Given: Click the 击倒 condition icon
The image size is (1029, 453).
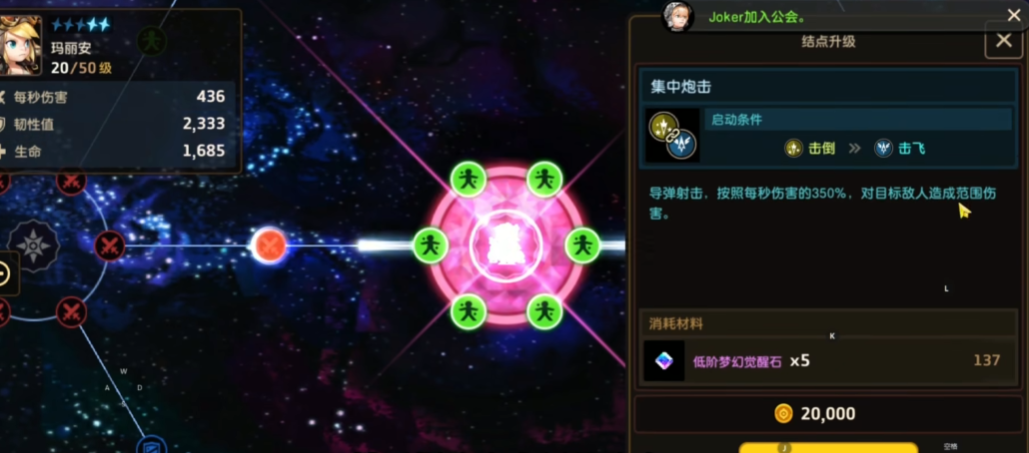Looking at the screenshot, I should coord(794,148).
